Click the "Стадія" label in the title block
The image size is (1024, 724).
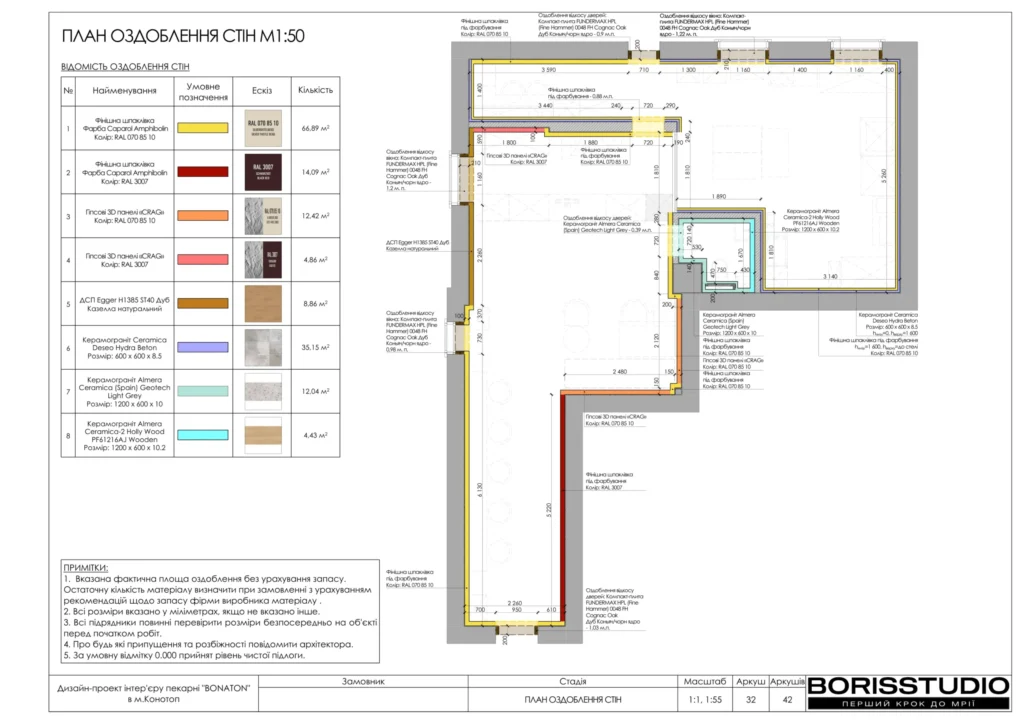pos(573,682)
